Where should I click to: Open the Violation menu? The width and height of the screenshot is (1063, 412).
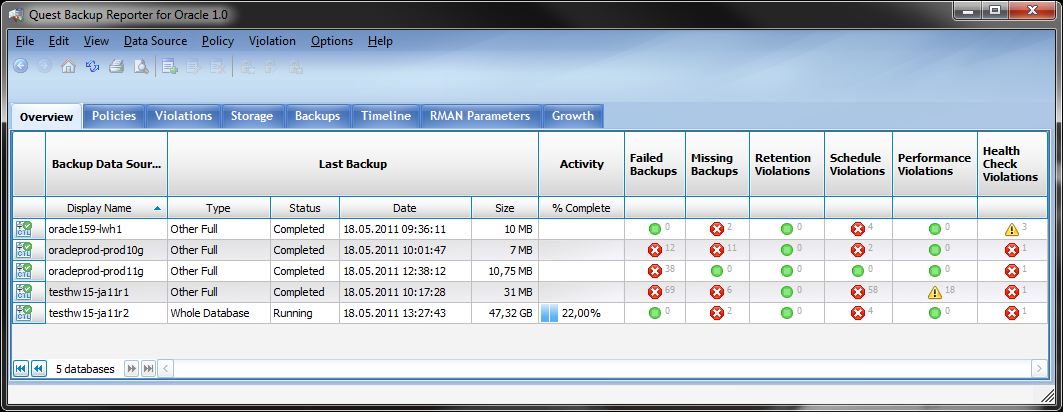pos(273,41)
